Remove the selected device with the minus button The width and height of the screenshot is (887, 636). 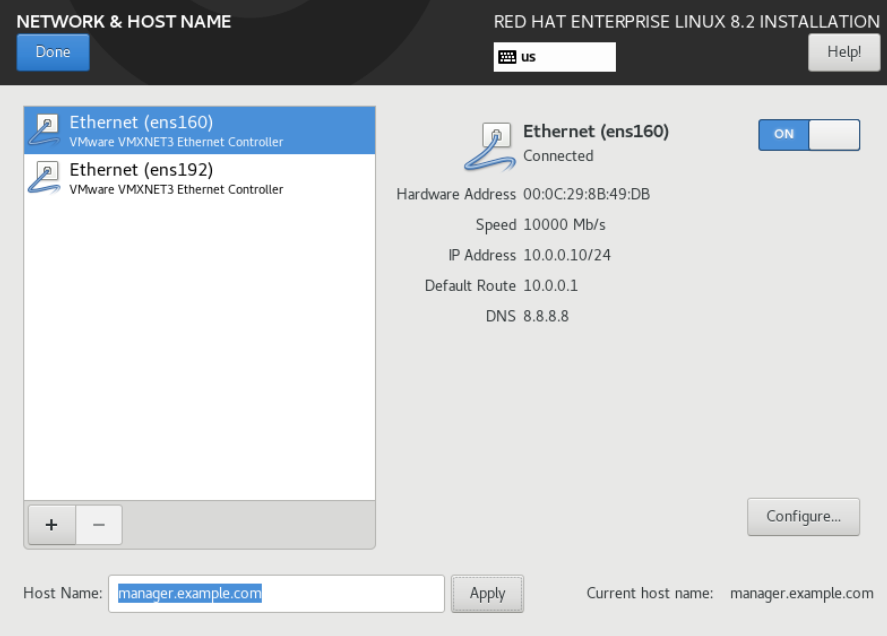point(99,525)
